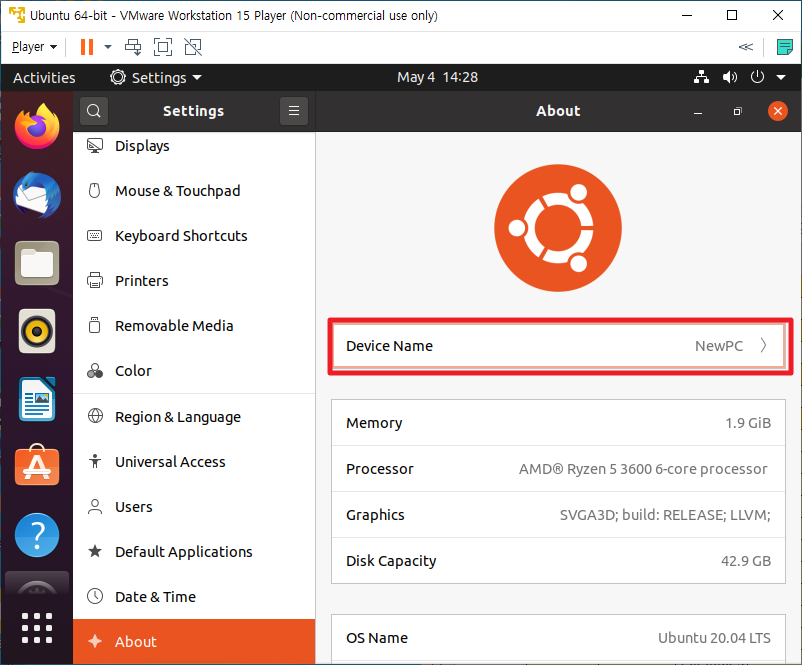Click the Settings search magnifier button
The image size is (802, 665).
(x=94, y=110)
